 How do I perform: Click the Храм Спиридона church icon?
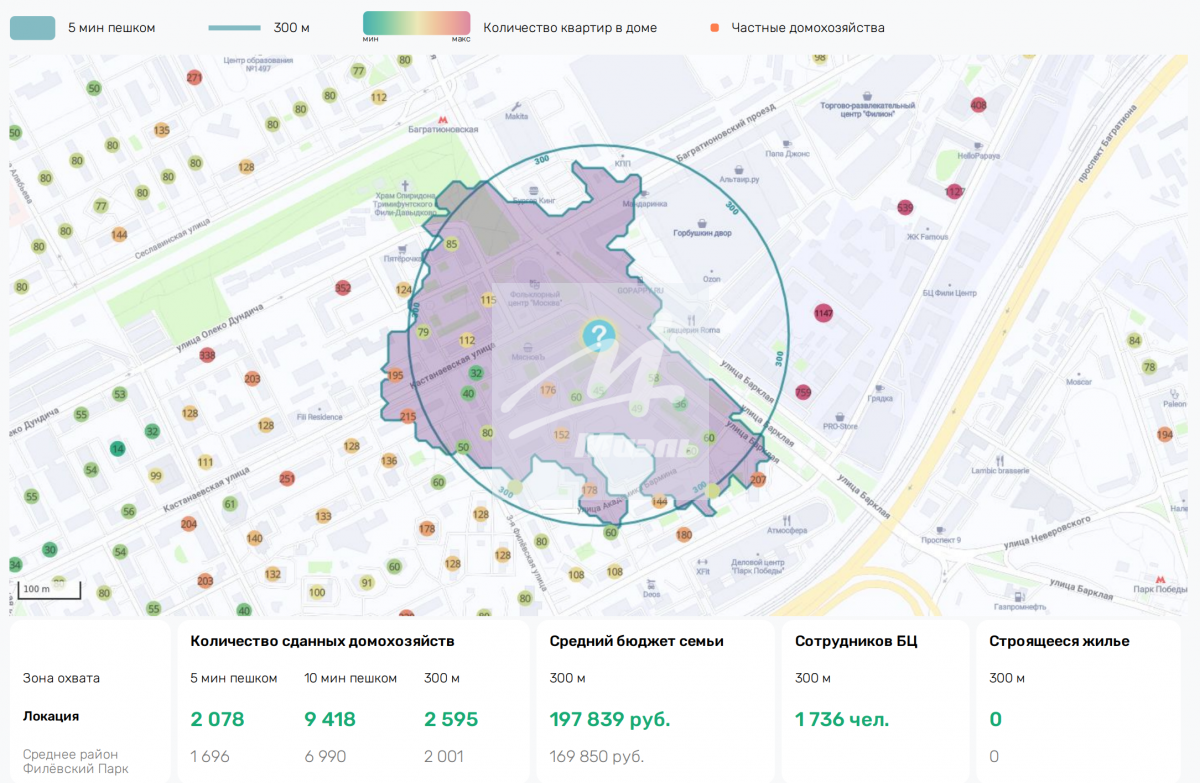coord(405,185)
